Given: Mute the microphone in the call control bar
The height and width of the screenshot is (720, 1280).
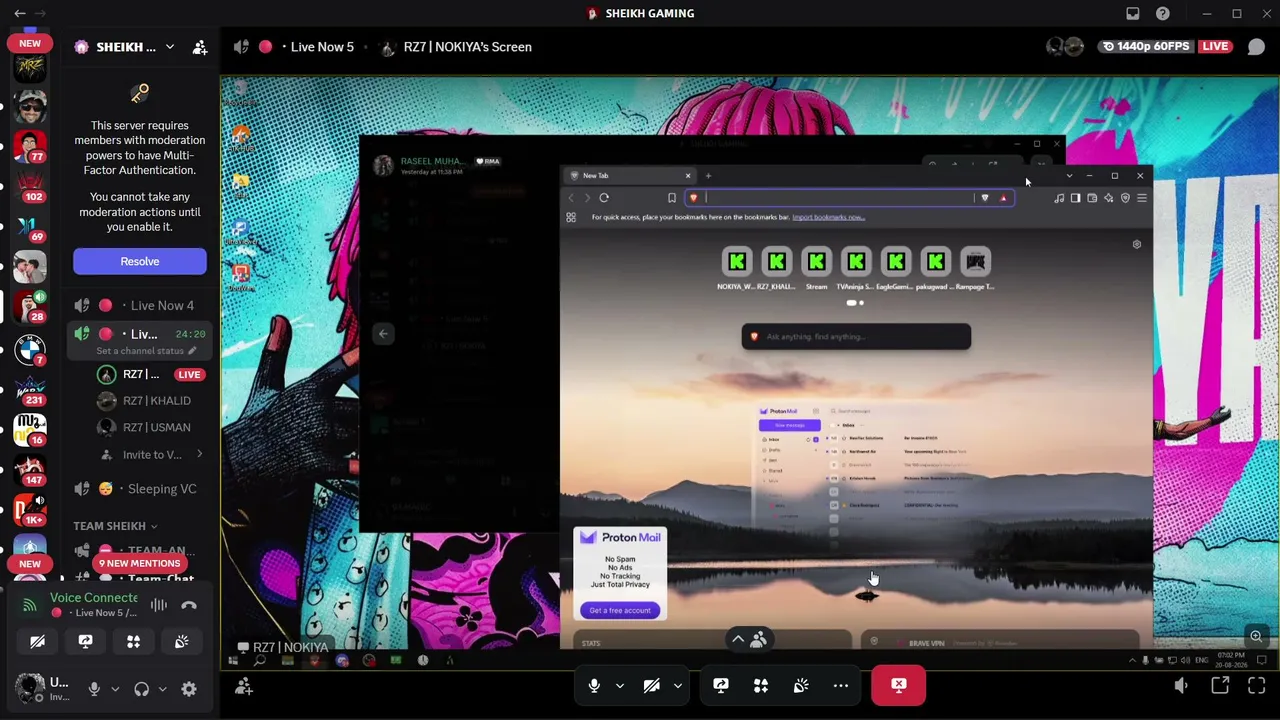Looking at the screenshot, I should pos(594,685).
